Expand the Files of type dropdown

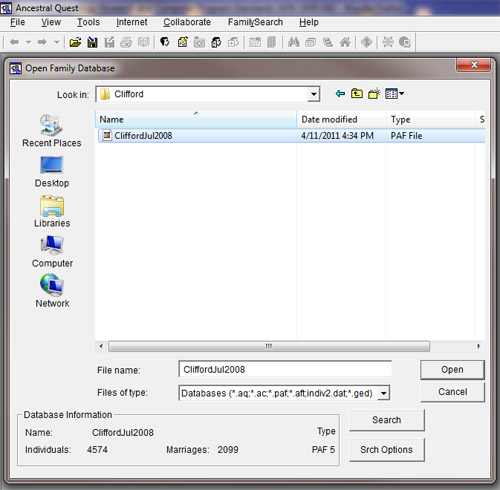tap(384, 393)
